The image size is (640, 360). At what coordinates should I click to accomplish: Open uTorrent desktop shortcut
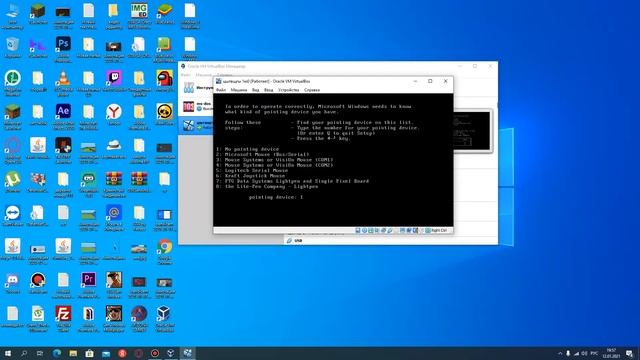click(x=13, y=182)
